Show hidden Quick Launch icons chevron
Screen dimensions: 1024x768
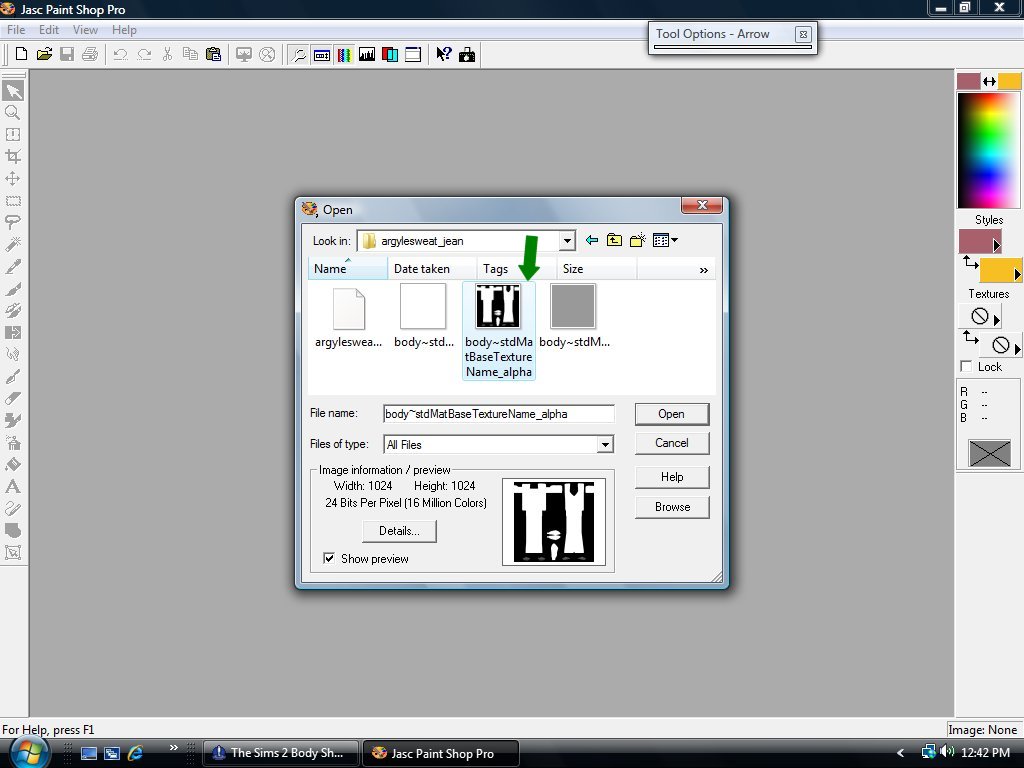coord(173,747)
